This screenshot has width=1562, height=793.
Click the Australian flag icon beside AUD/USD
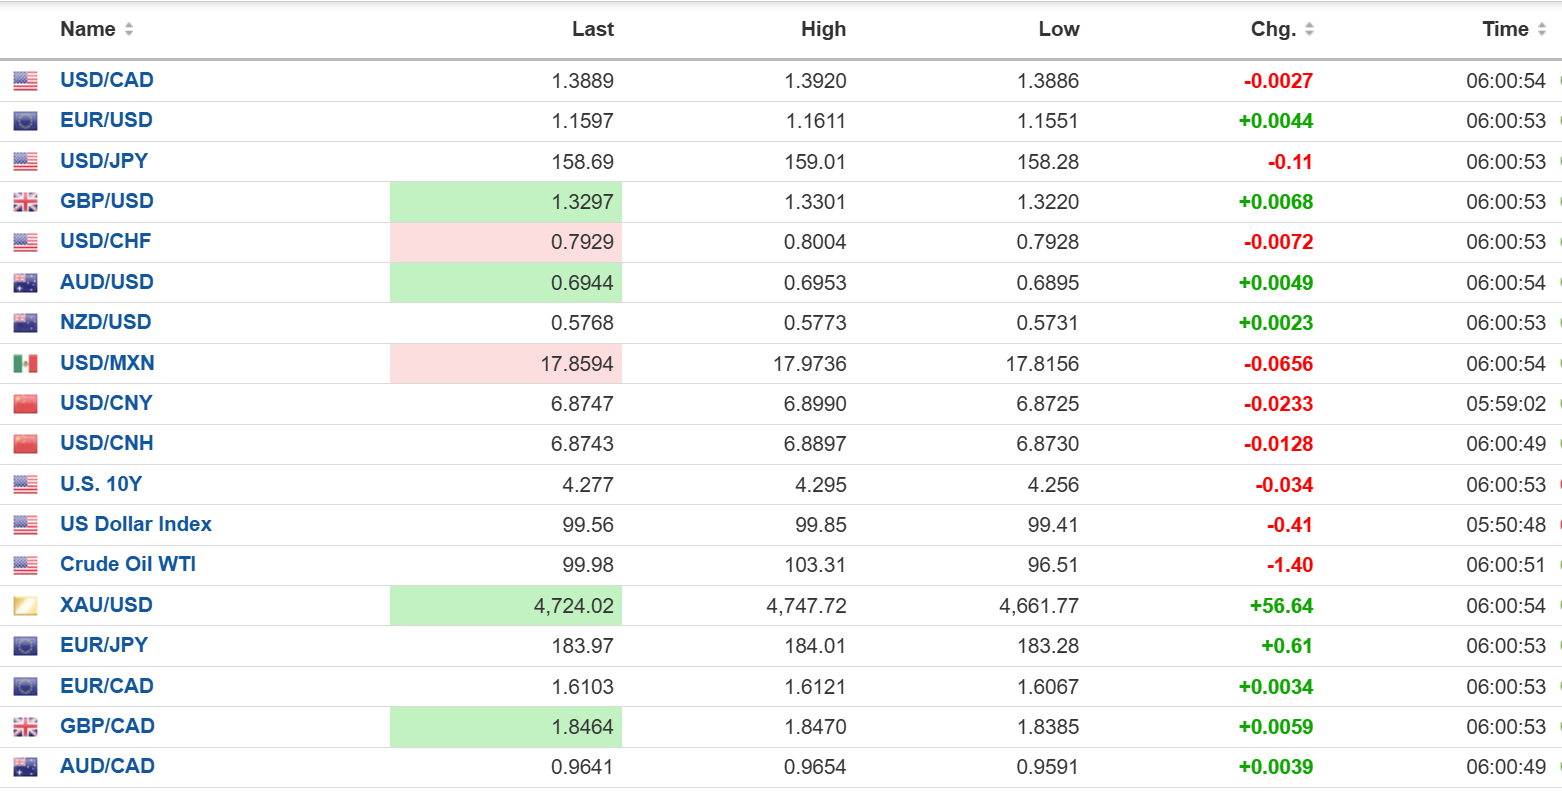[25, 283]
